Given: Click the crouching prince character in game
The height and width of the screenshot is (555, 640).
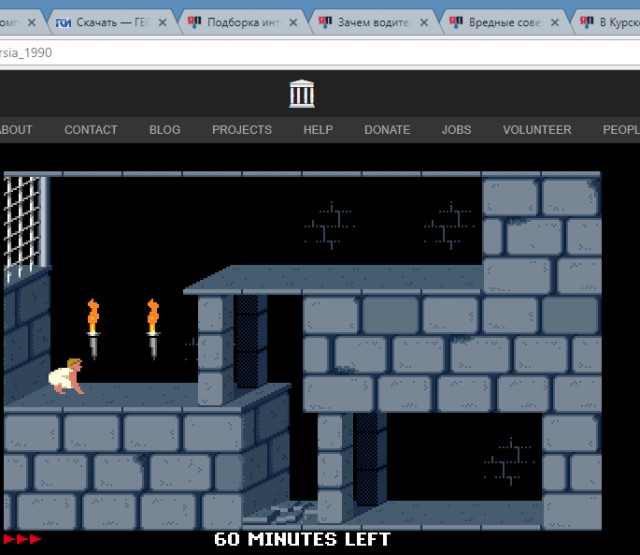Looking at the screenshot, I should point(66,376).
